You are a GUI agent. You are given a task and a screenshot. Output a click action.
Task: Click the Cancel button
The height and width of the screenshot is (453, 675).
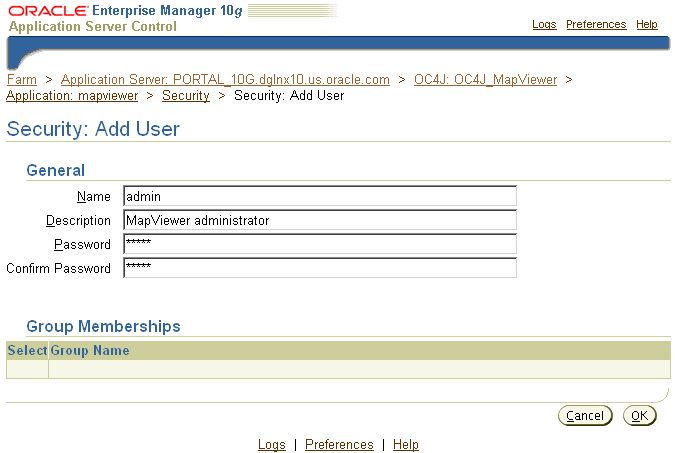(x=585, y=416)
